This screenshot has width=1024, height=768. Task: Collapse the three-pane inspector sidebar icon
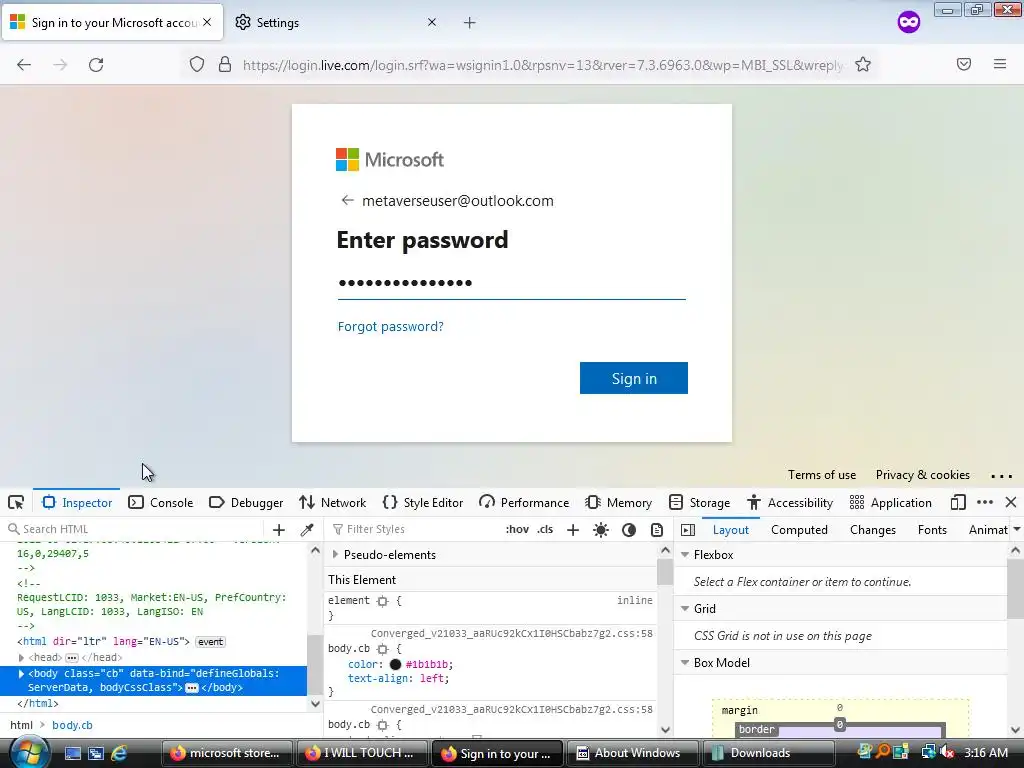pyautogui.click(x=688, y=530)
